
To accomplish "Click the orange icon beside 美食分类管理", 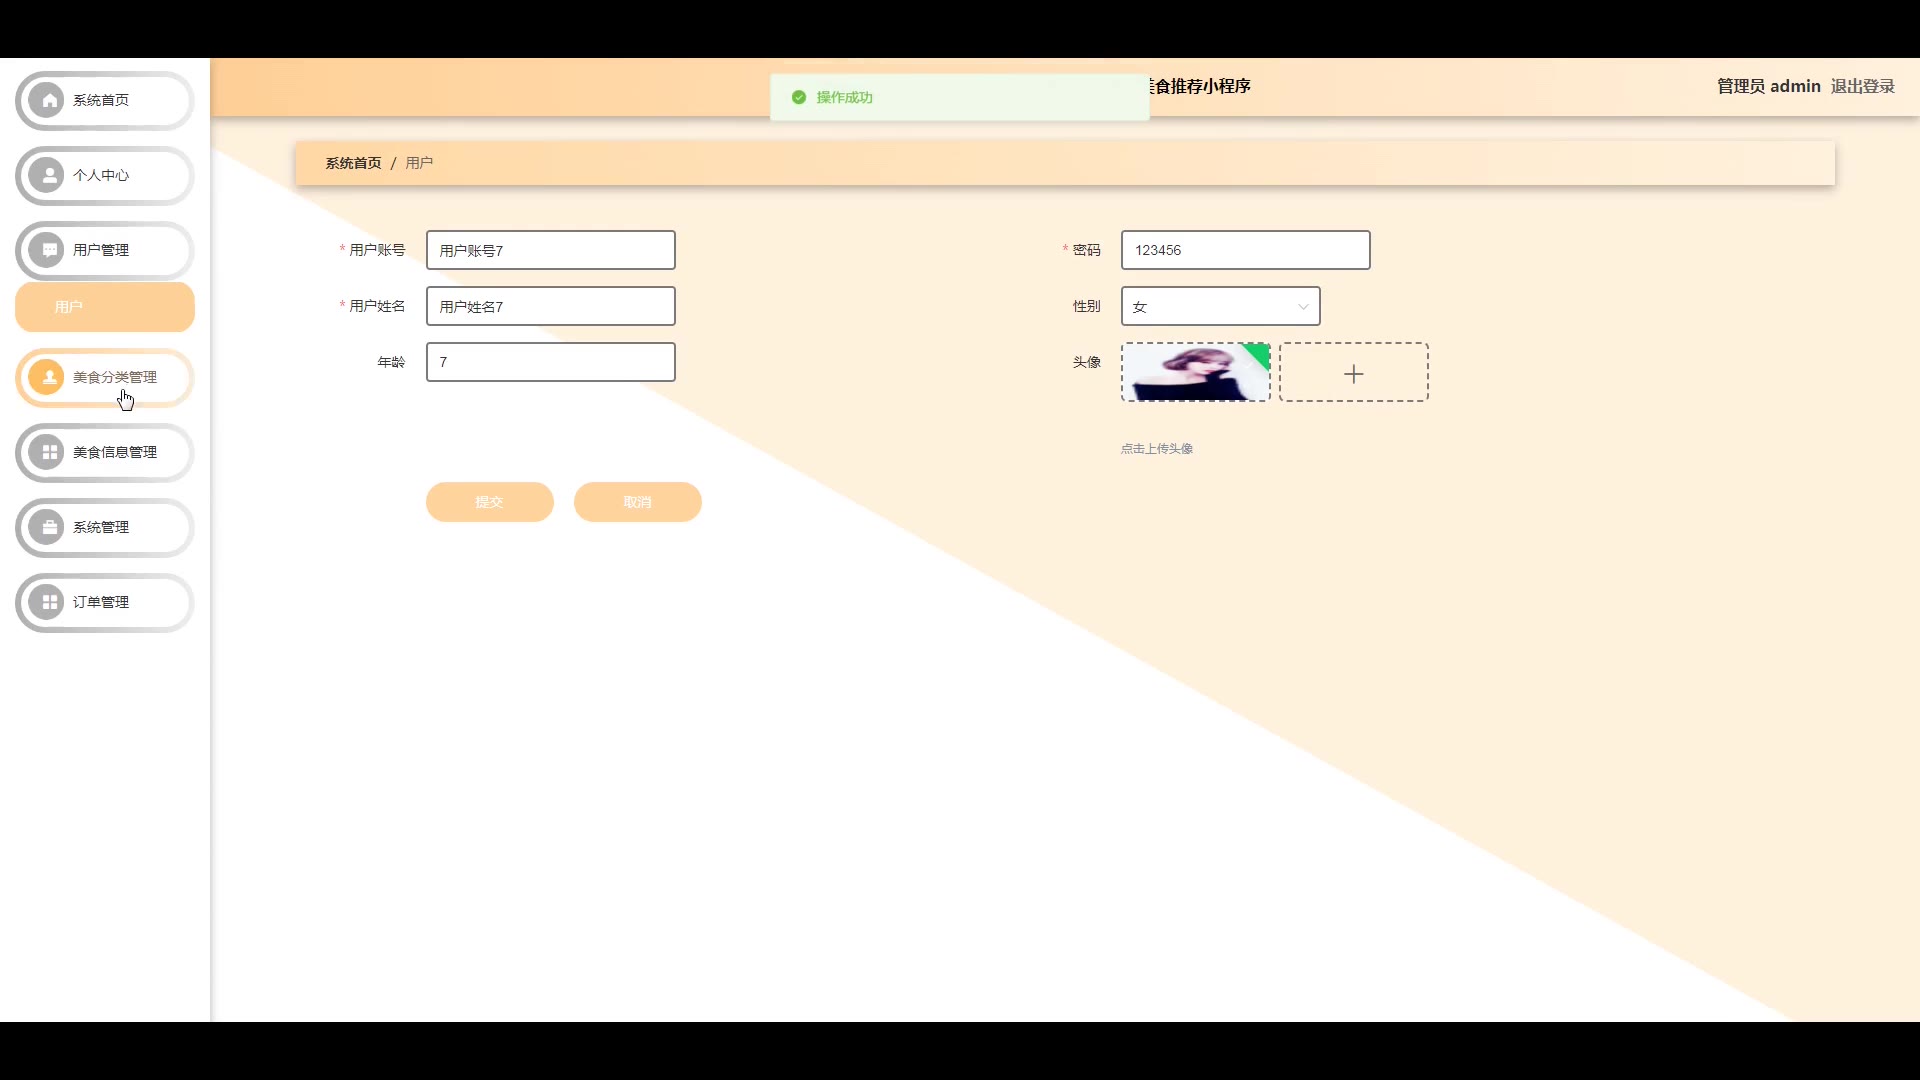I will click(x=47, y=377).
